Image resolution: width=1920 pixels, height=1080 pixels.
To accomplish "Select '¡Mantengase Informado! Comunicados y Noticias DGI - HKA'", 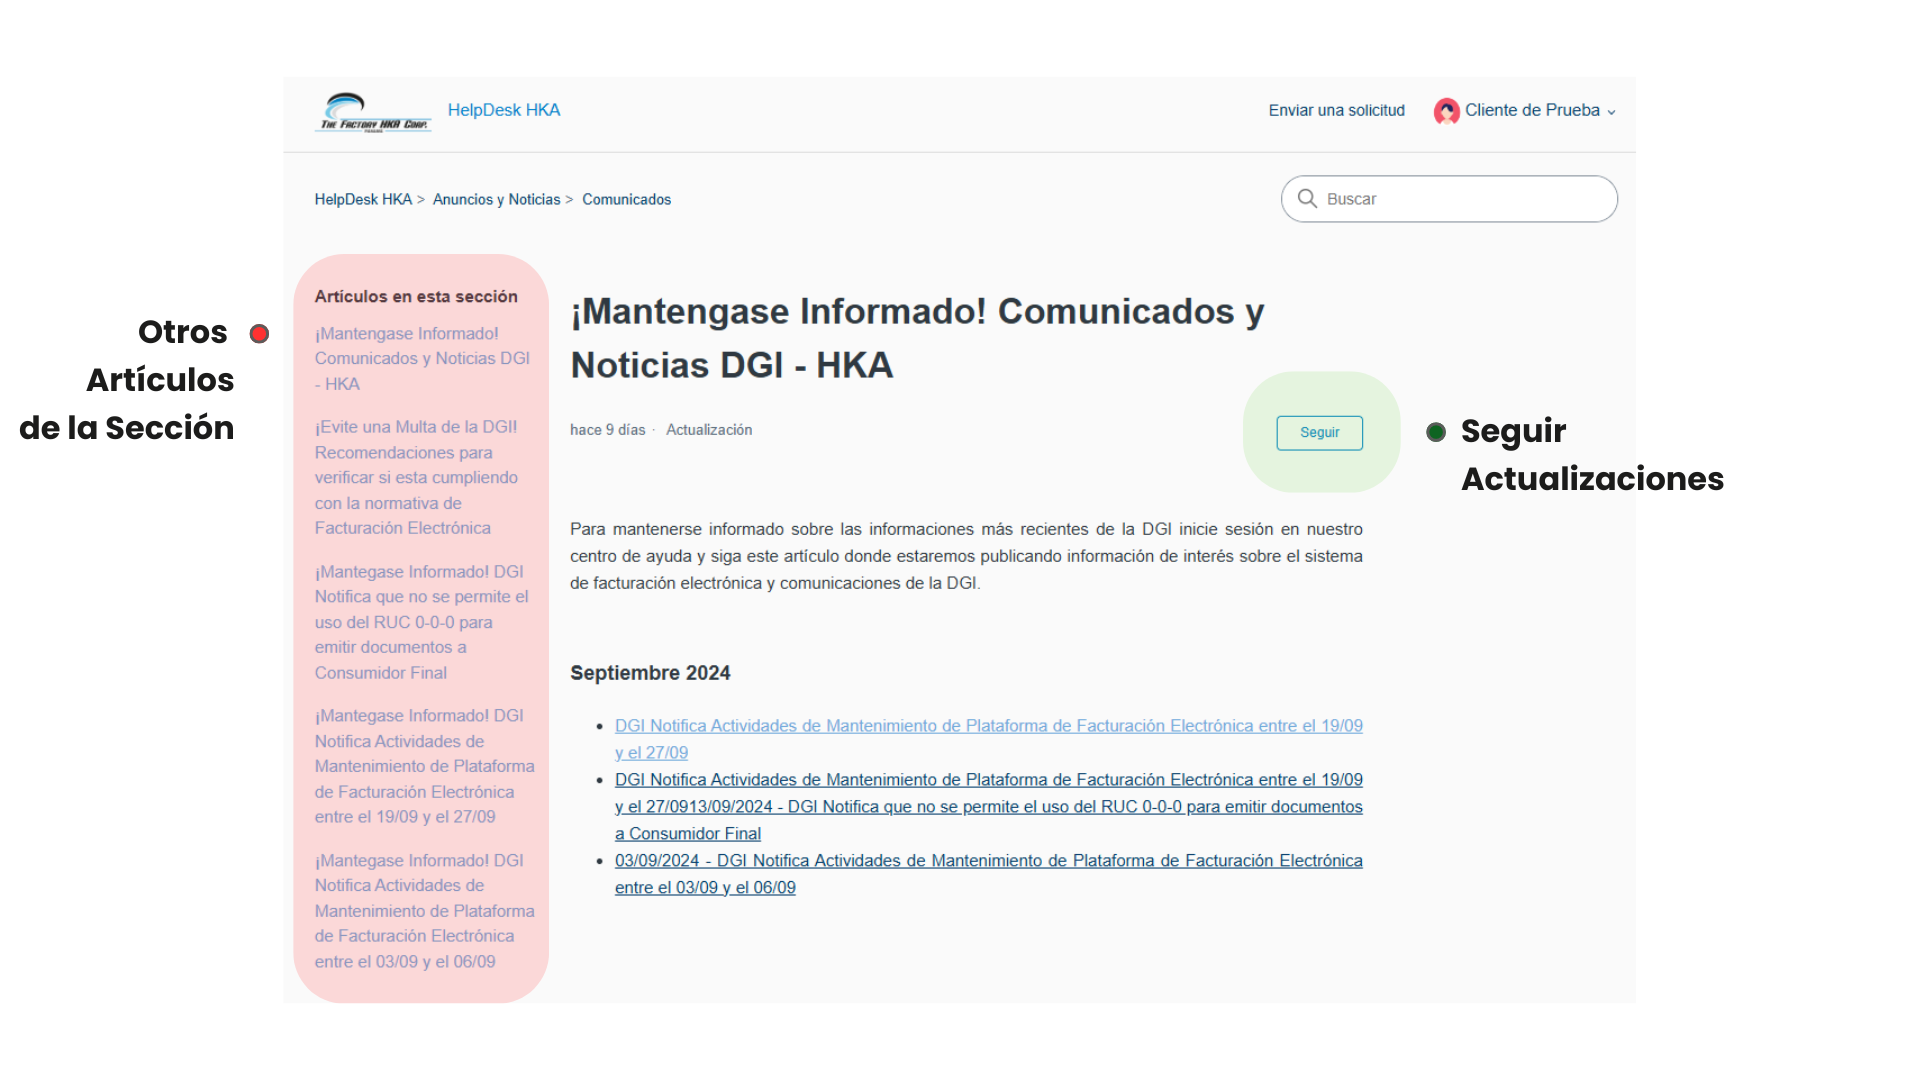I will coord(422,358).
